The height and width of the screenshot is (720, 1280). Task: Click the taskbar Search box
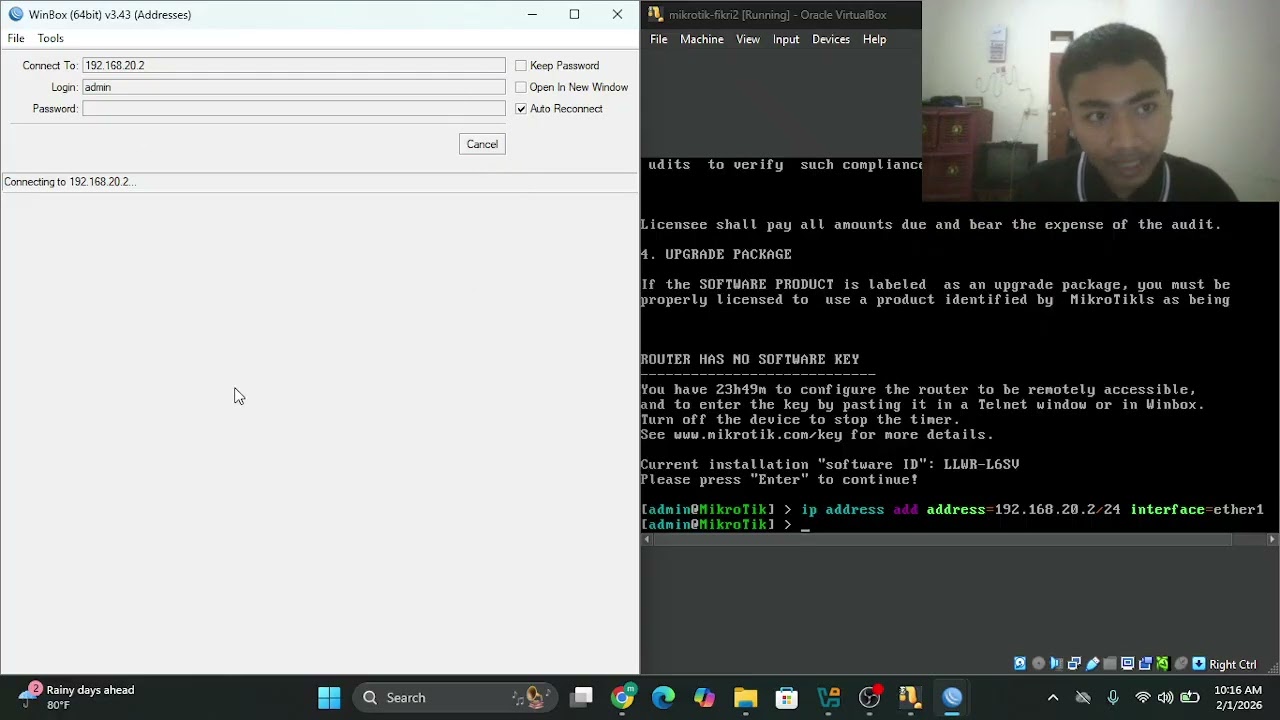pyautogui.click(x=454, y=697)
